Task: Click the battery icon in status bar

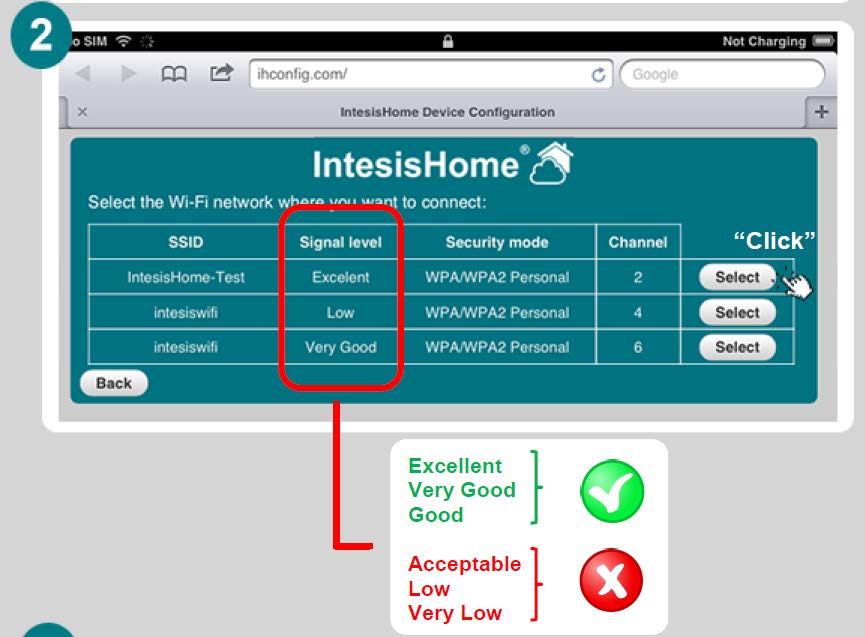Action: tap(823, 41)
